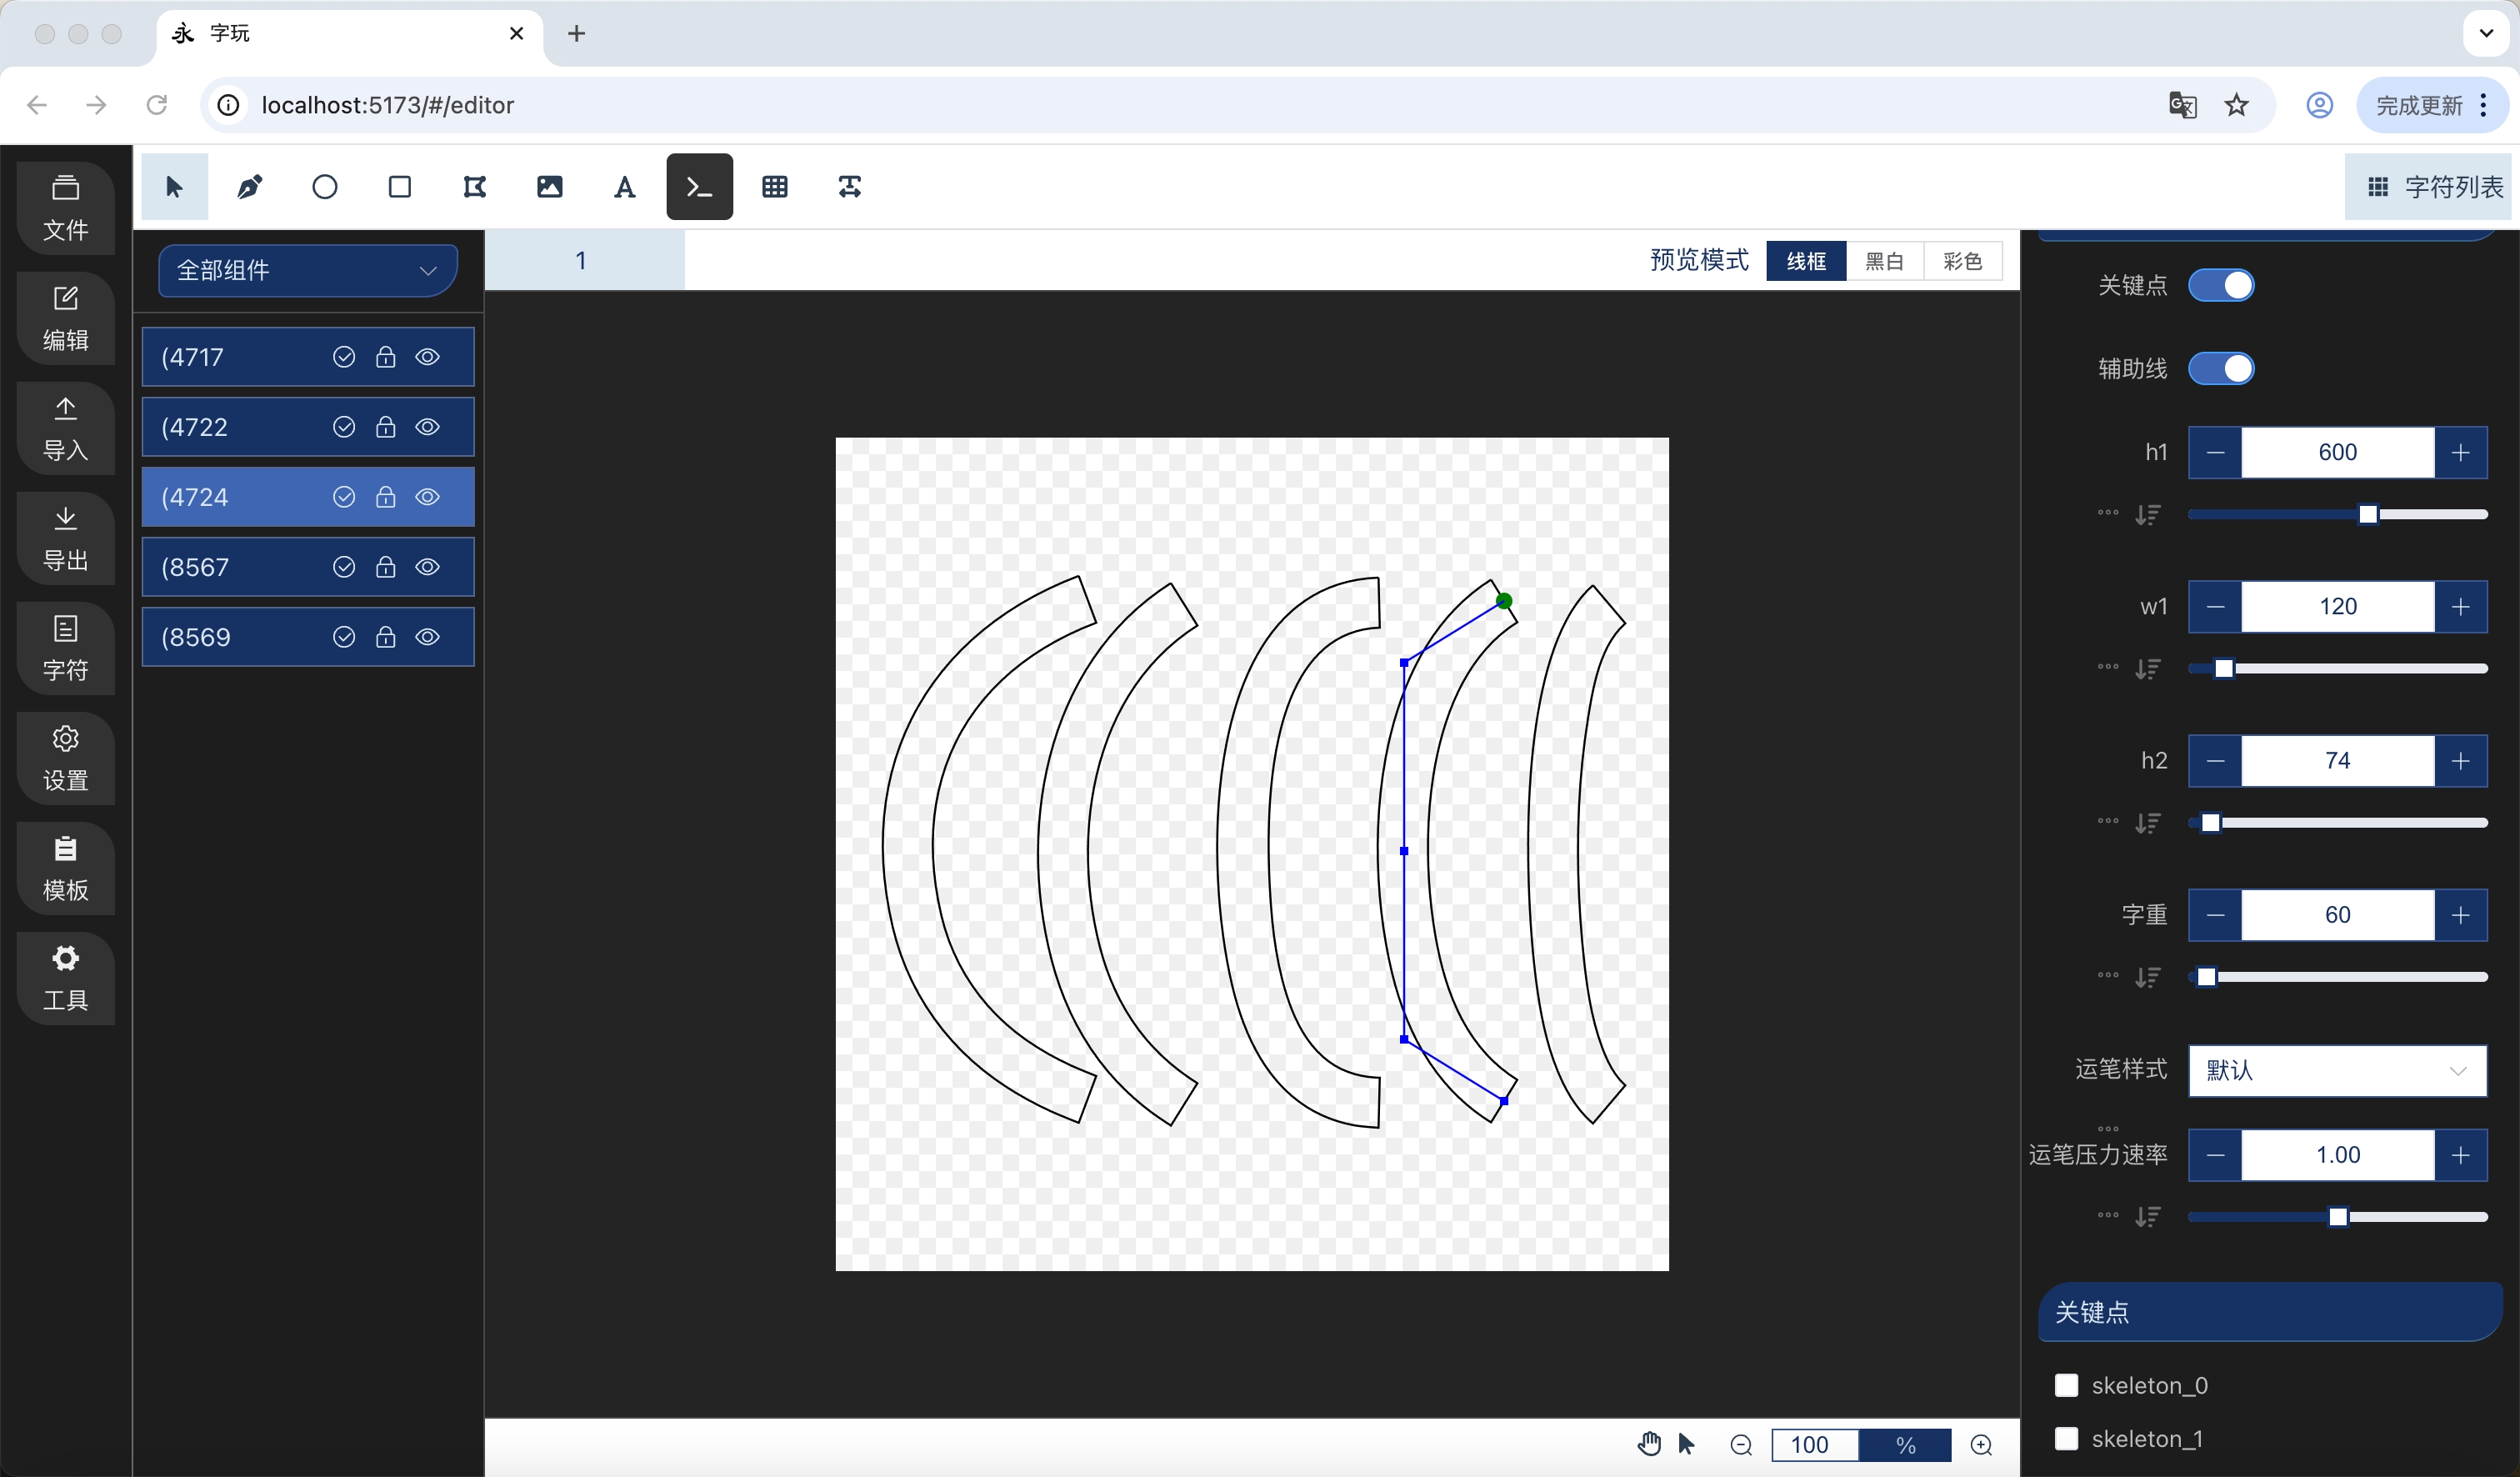This screenshot has width=2520, height=1477.
Task: Click the zoom in magnifier icon
Action: pos(1981,1445)
